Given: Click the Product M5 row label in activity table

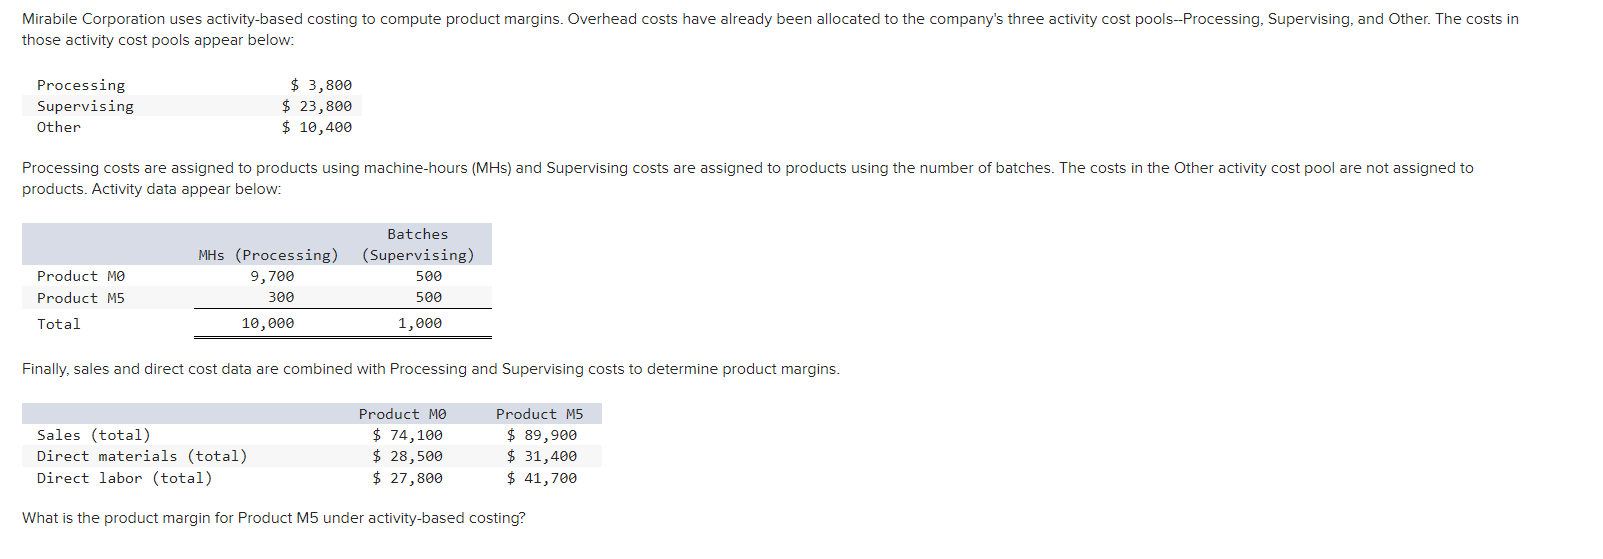Looking at the screenshot, I should pyautogui.click(x=81, y=298).
